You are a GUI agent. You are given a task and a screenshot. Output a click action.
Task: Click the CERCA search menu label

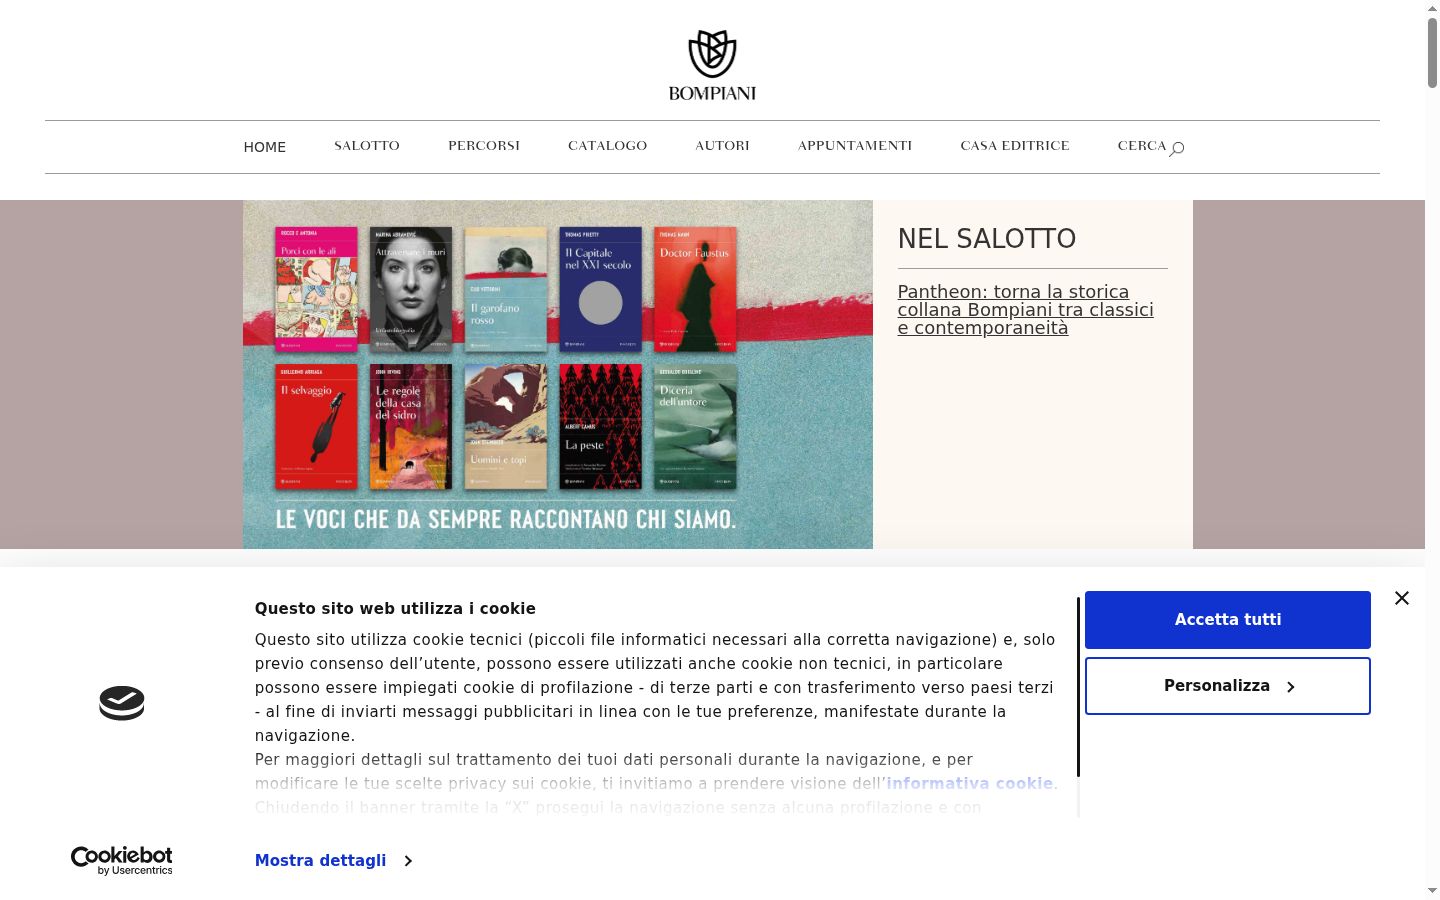(1142, 146)
